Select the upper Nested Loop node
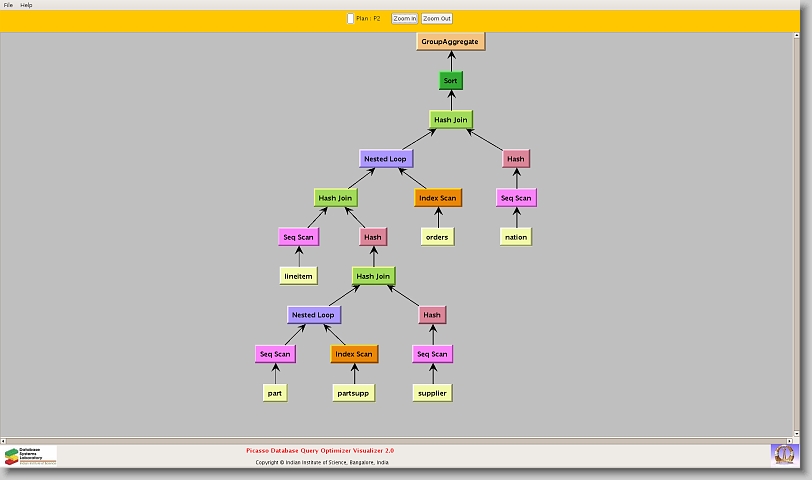 pos(386,158)
